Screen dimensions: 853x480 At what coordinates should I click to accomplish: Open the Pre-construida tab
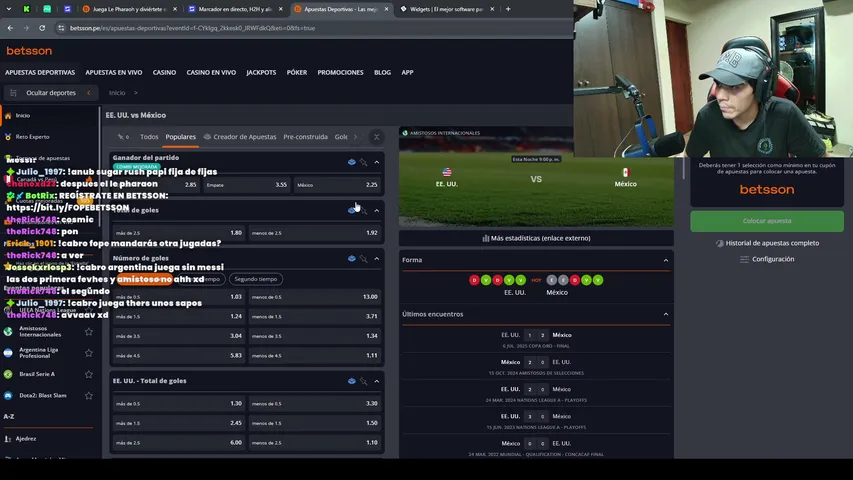pyautogui.click(x=305, y=137)
